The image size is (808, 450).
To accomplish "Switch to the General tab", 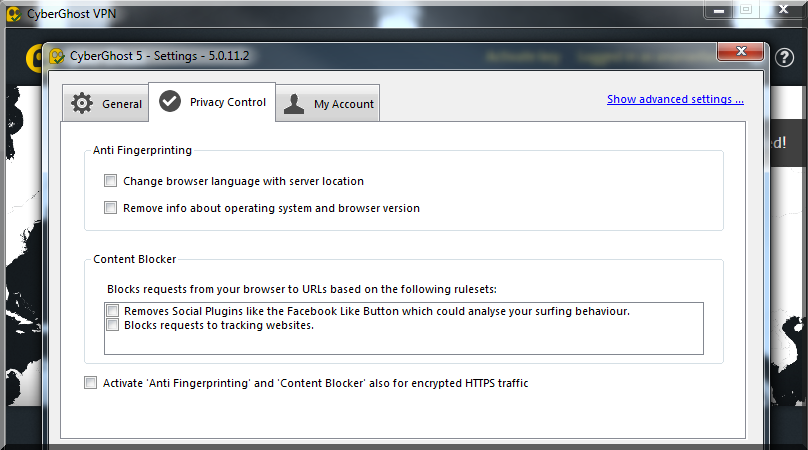I will [x=106, y=104].
